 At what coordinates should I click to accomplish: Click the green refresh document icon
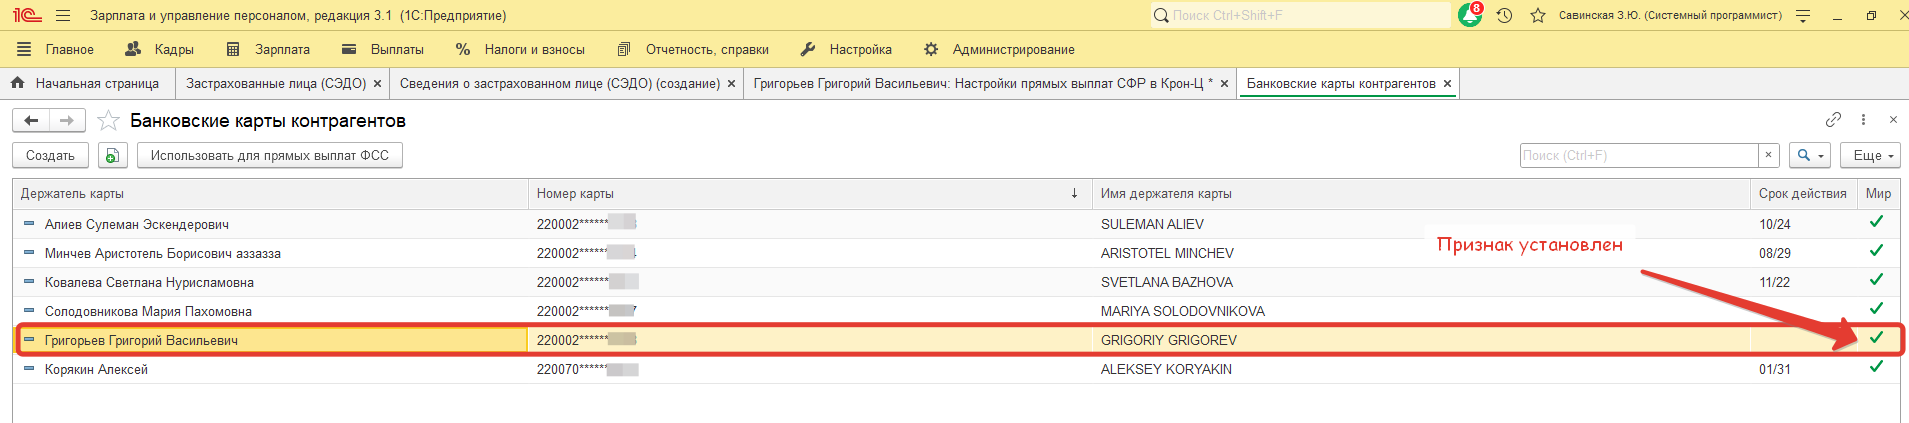click(x=112, y=155)
